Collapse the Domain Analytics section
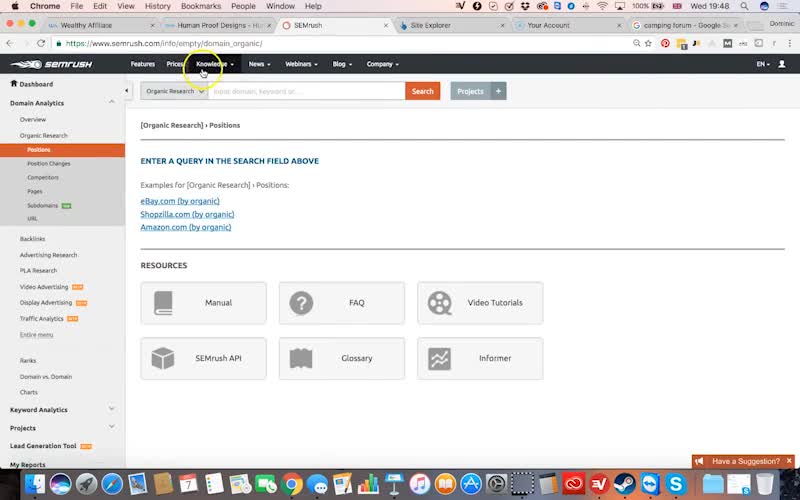The width and height of the screenshot is (800, 500). [x=111, y=103]
